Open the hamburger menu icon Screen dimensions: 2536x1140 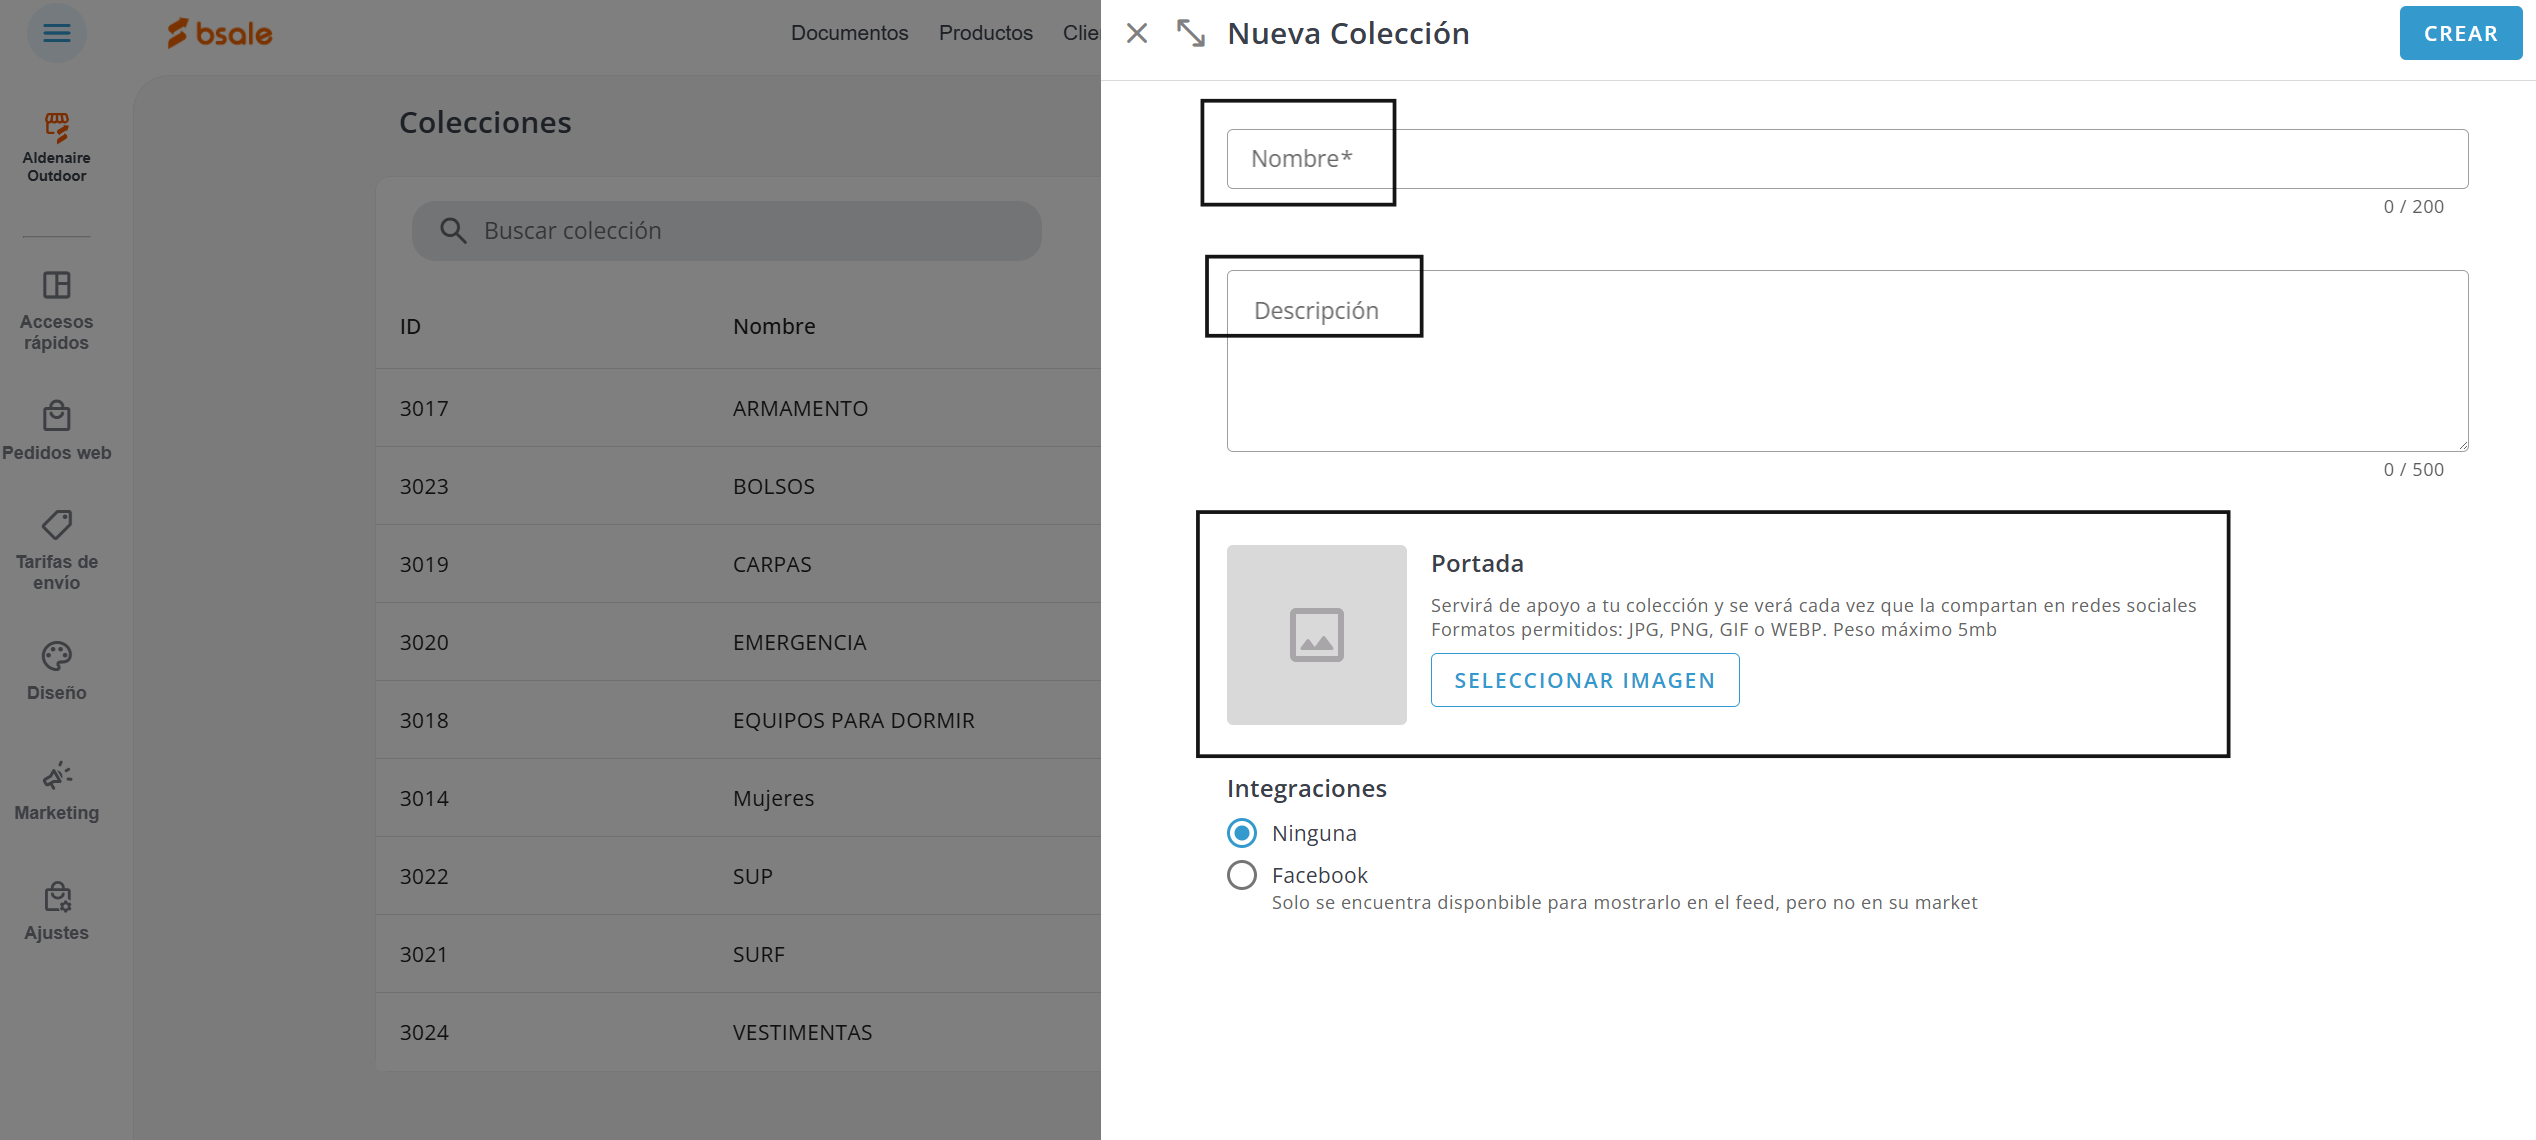pos(57,33)
